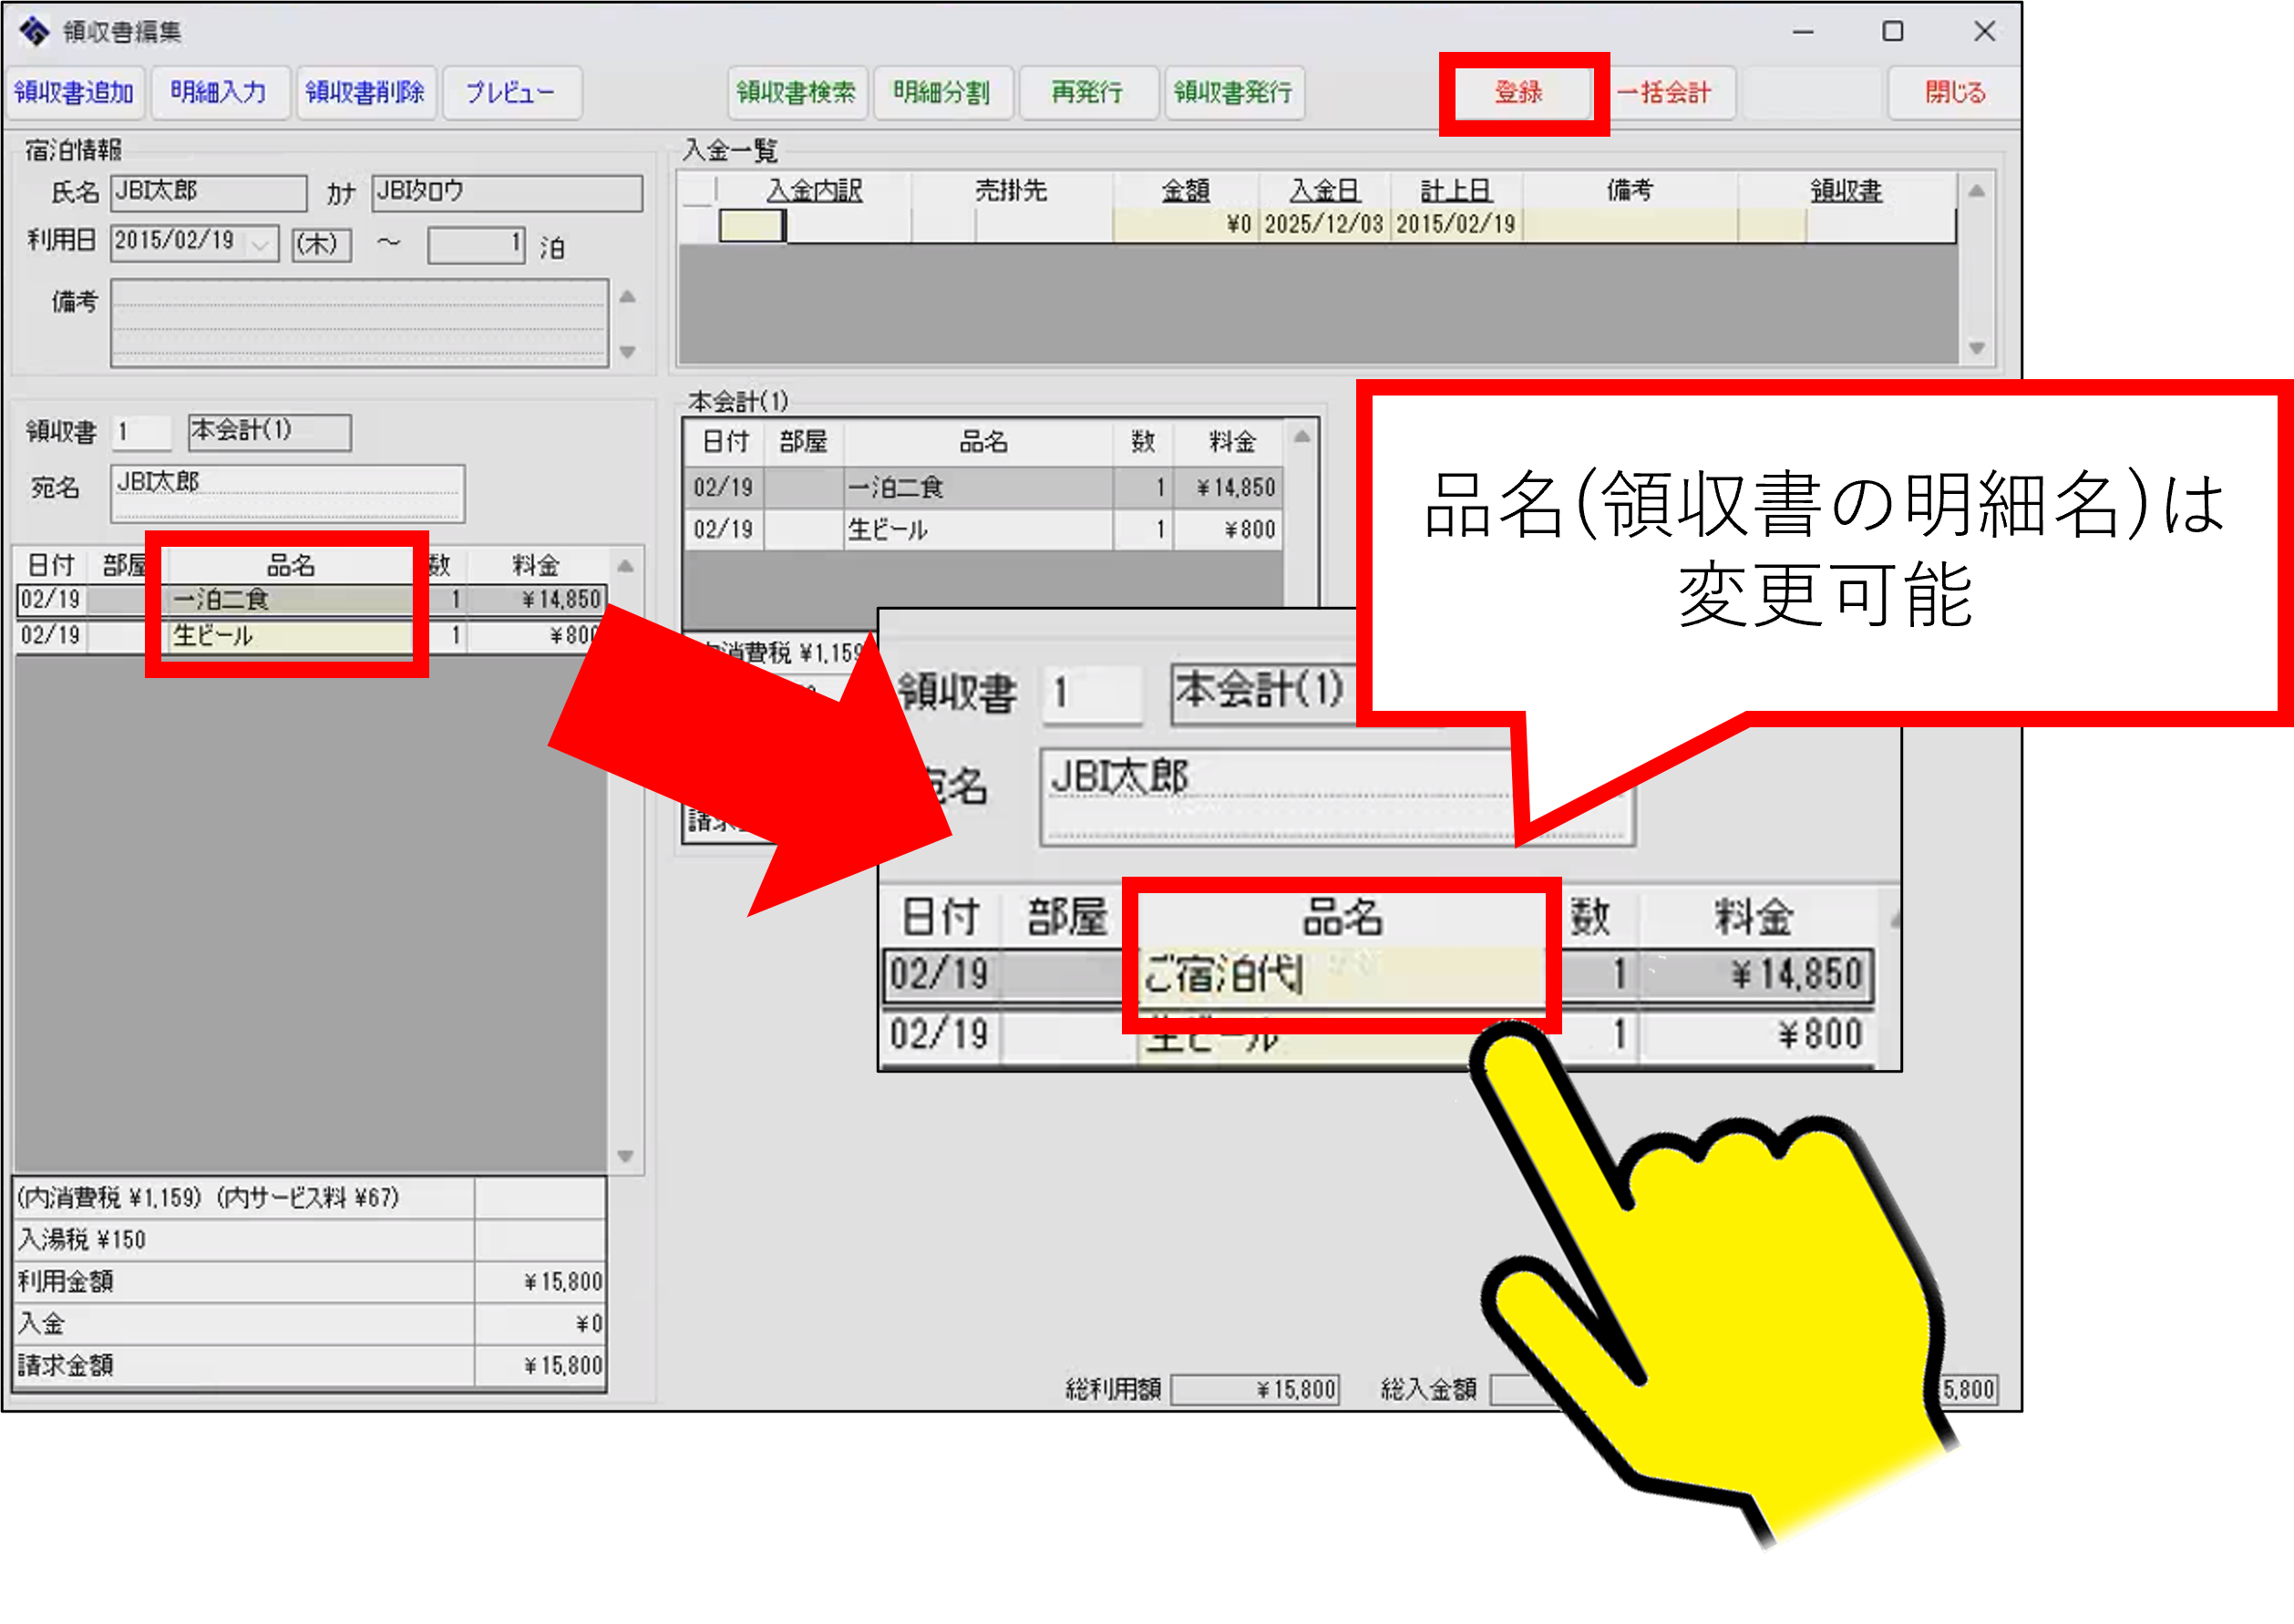
Task: Click 領収書検索 search button
Action: [796, 93]
